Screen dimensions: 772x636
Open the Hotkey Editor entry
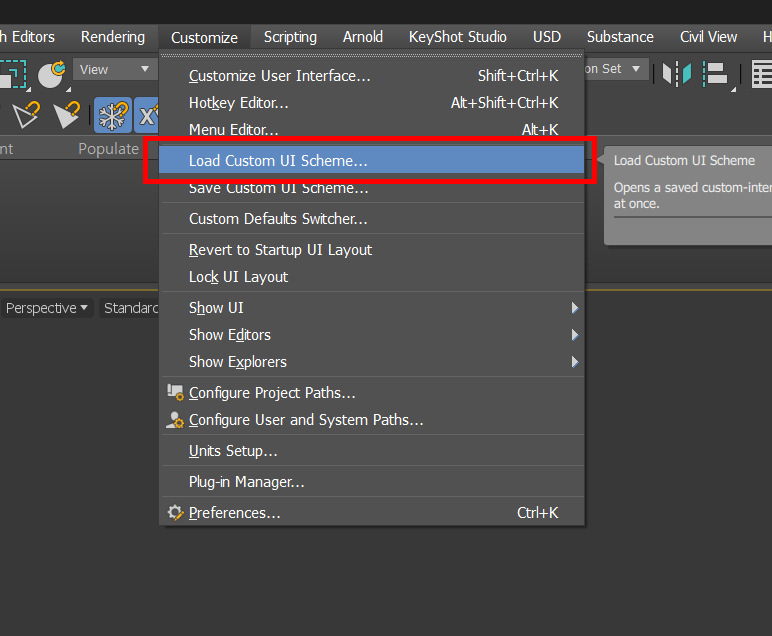[x=372, y=103]
